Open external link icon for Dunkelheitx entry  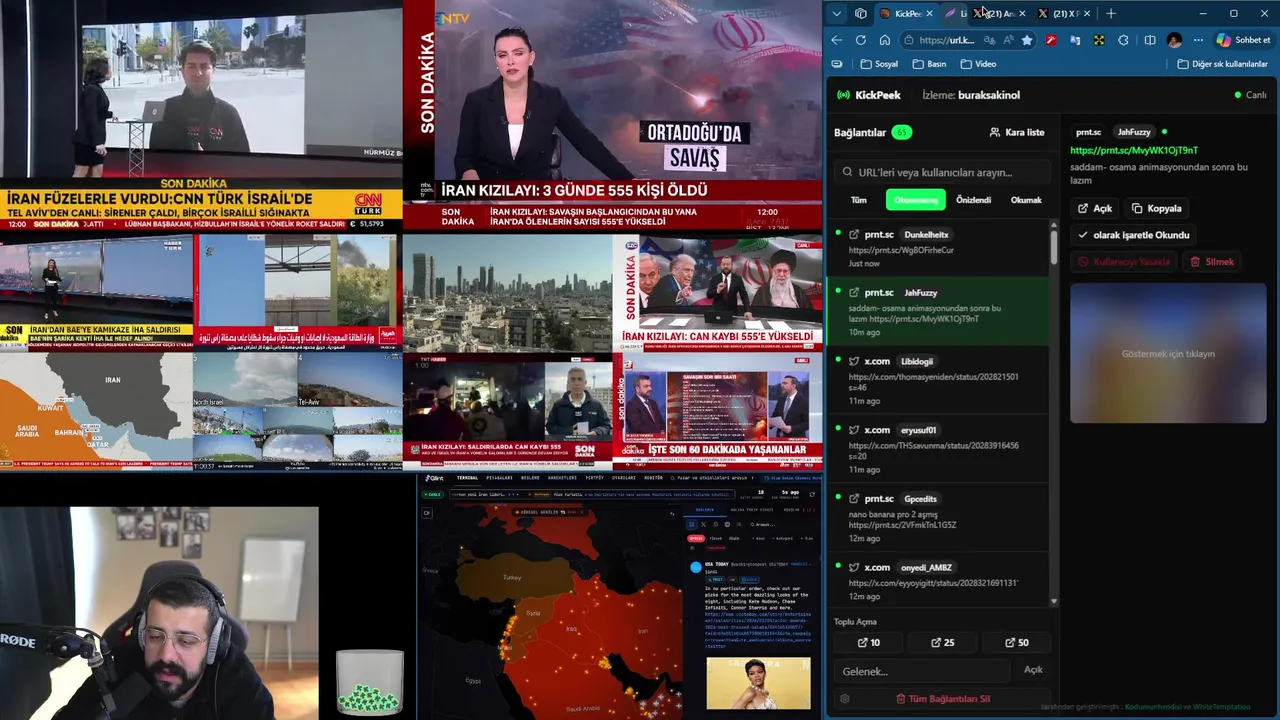(854, 235)
